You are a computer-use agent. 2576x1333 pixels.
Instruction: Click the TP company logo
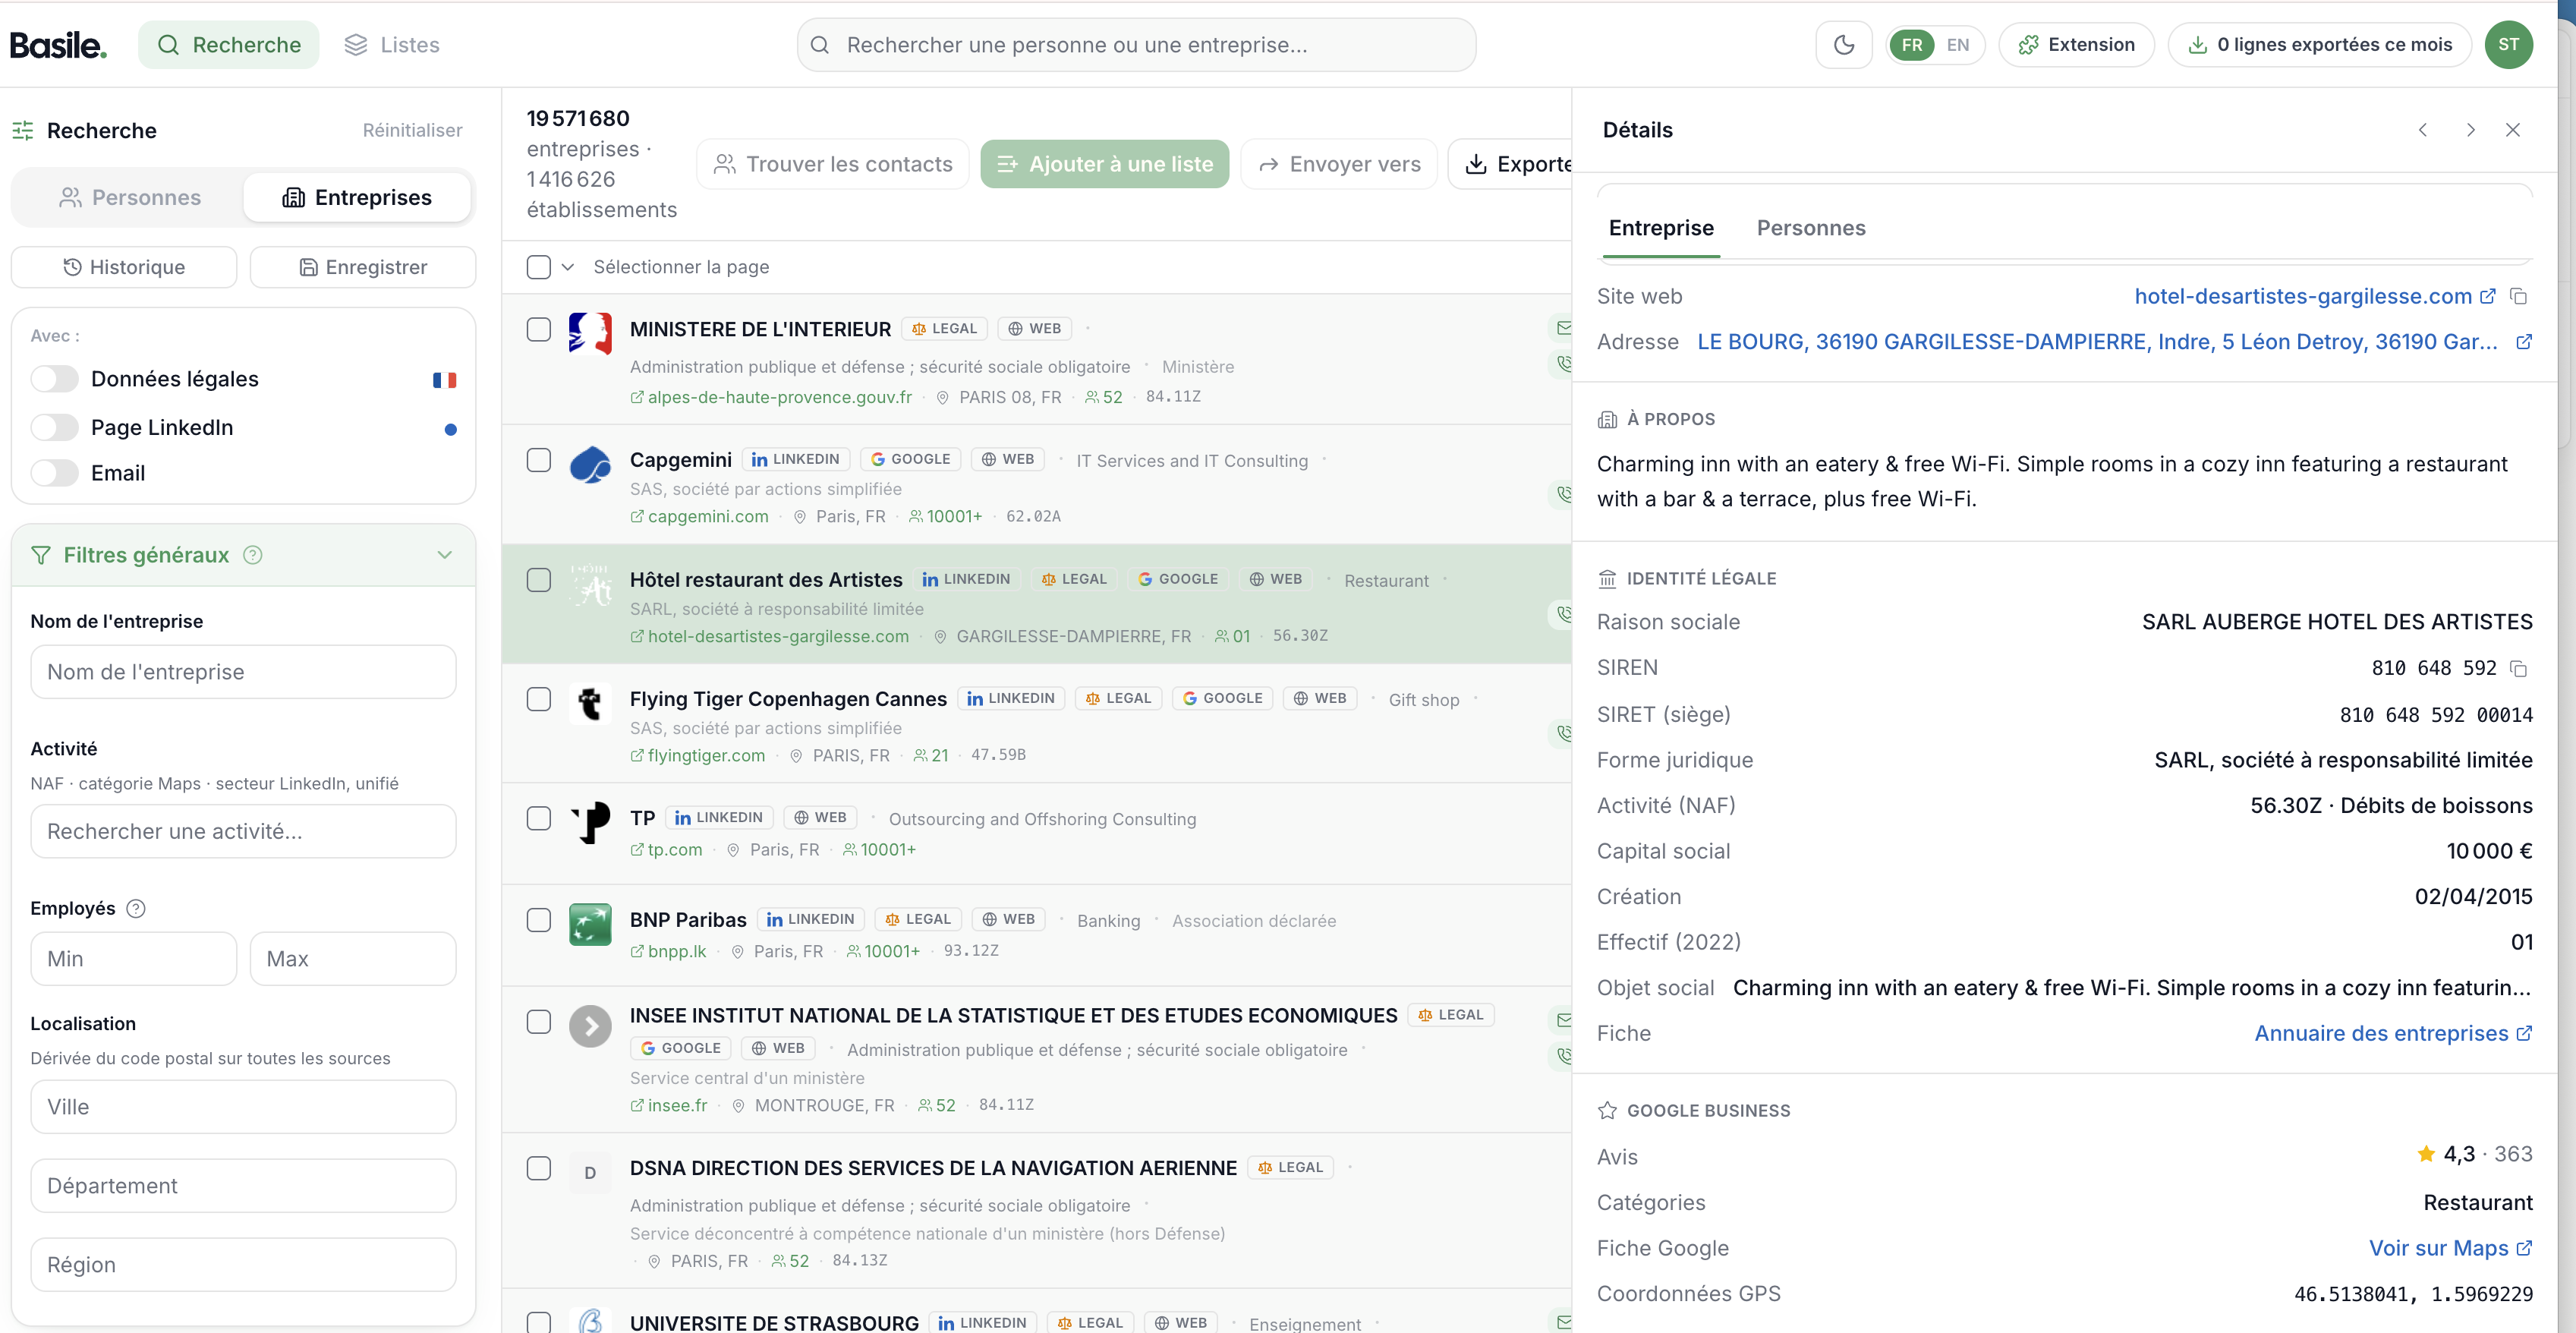[x=590, y=823]
